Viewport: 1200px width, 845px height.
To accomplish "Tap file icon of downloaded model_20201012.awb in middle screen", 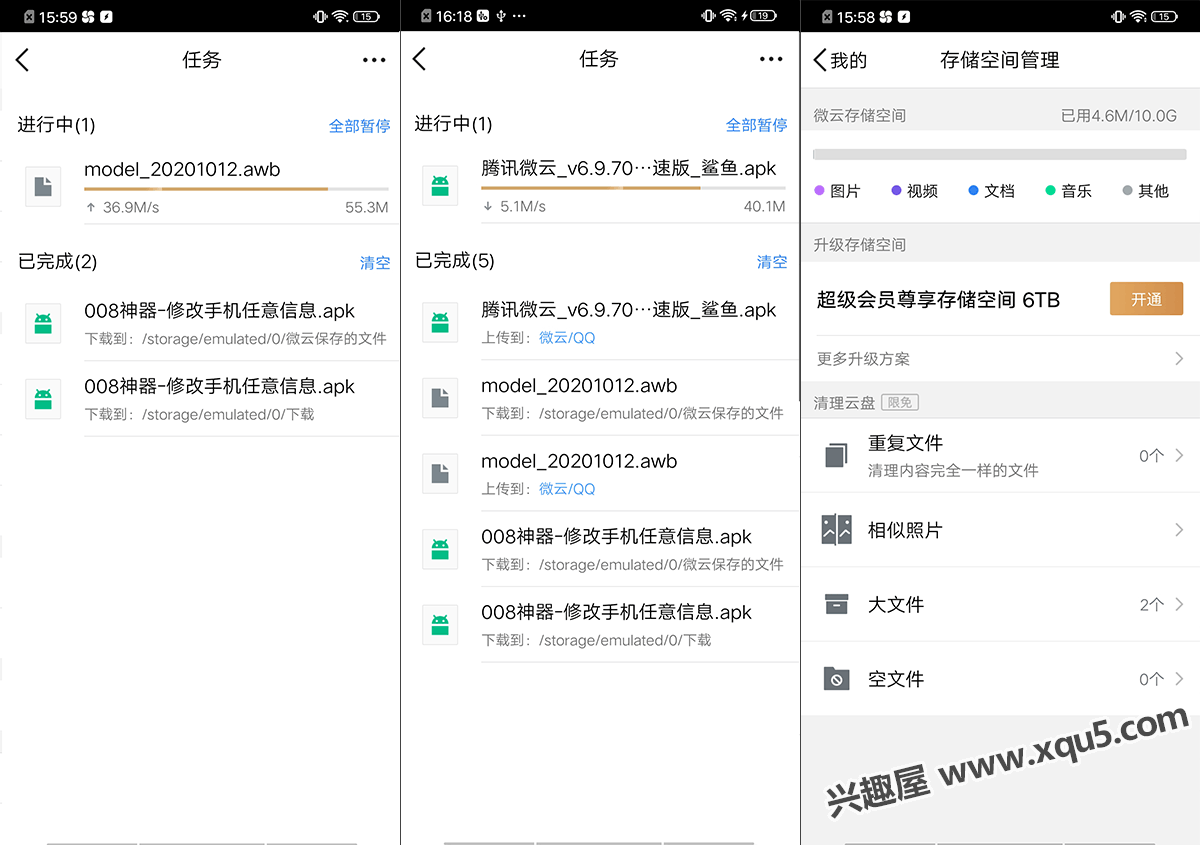I will (440, 398).
